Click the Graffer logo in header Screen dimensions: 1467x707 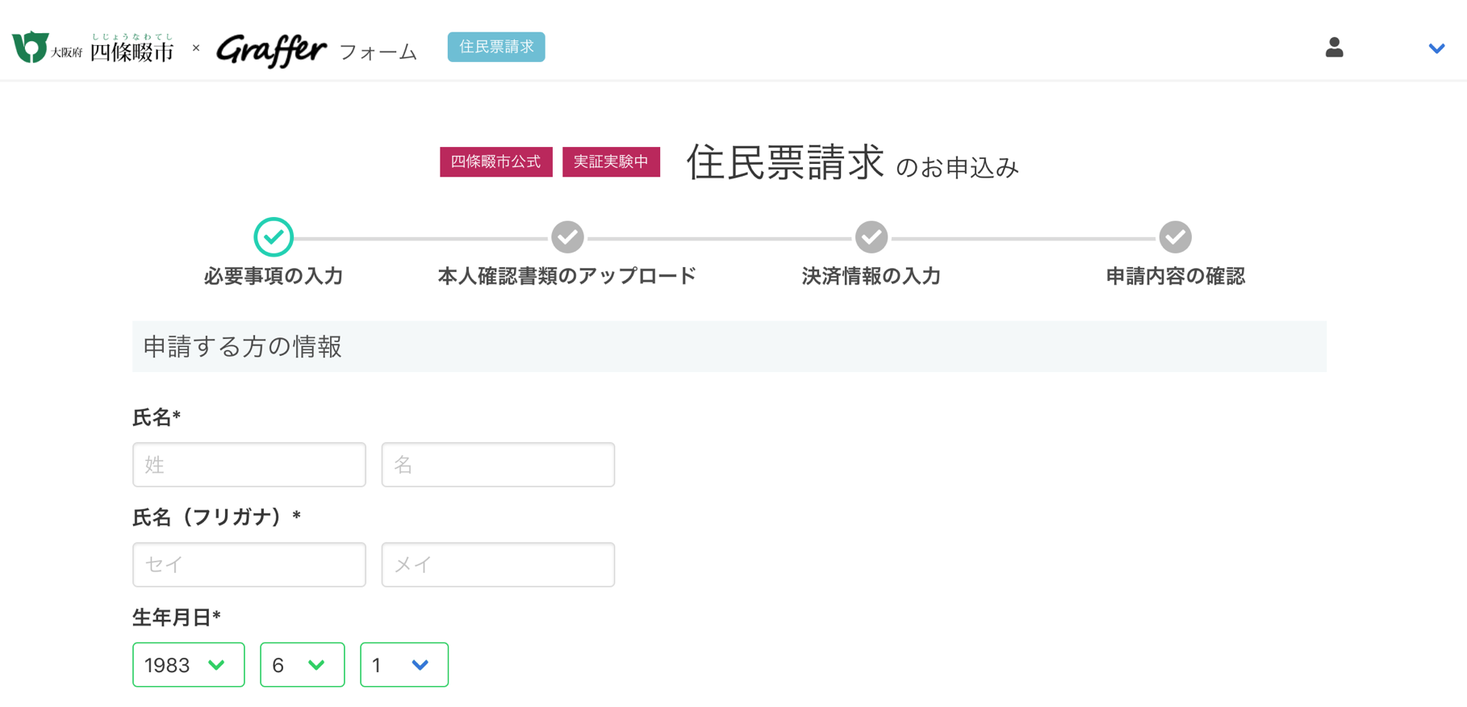tap(271, 49)
